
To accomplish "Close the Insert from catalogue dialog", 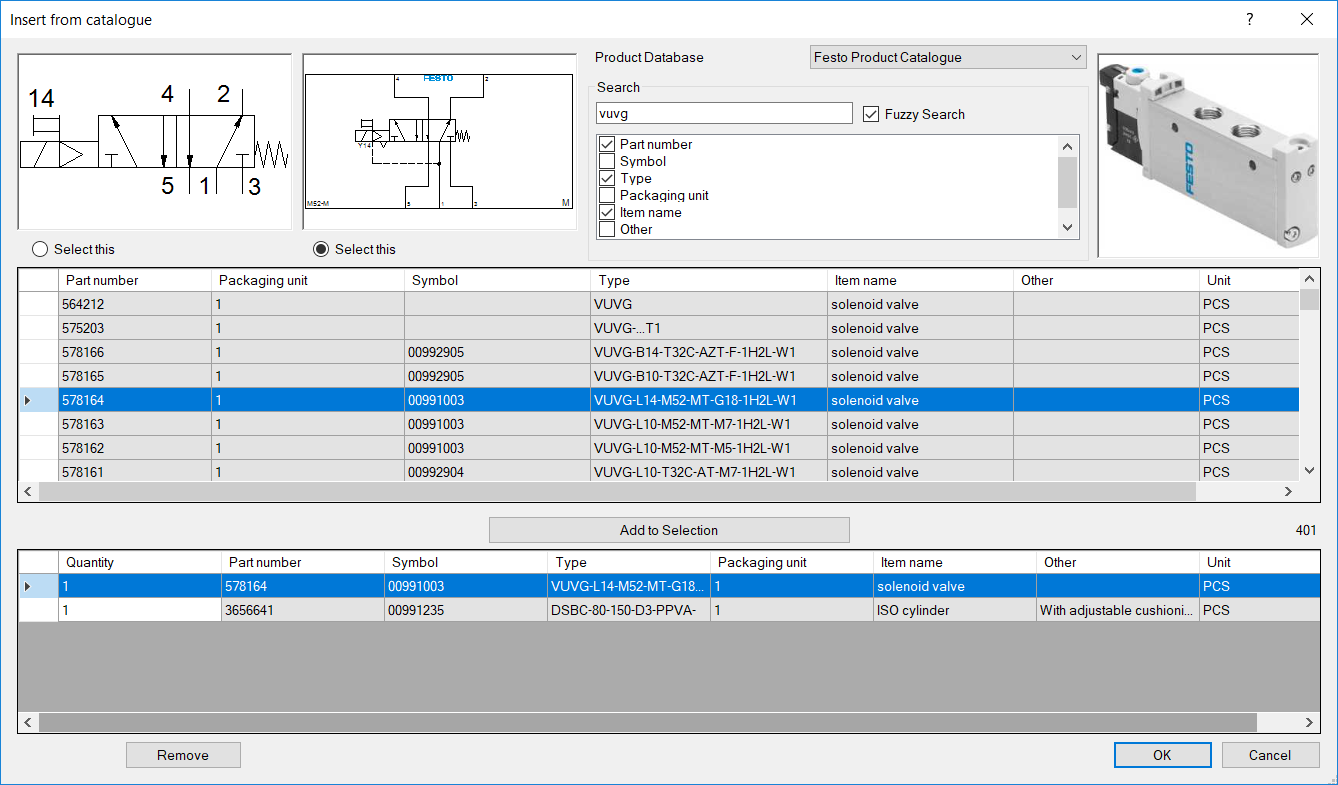I will tap(1307, 19).
